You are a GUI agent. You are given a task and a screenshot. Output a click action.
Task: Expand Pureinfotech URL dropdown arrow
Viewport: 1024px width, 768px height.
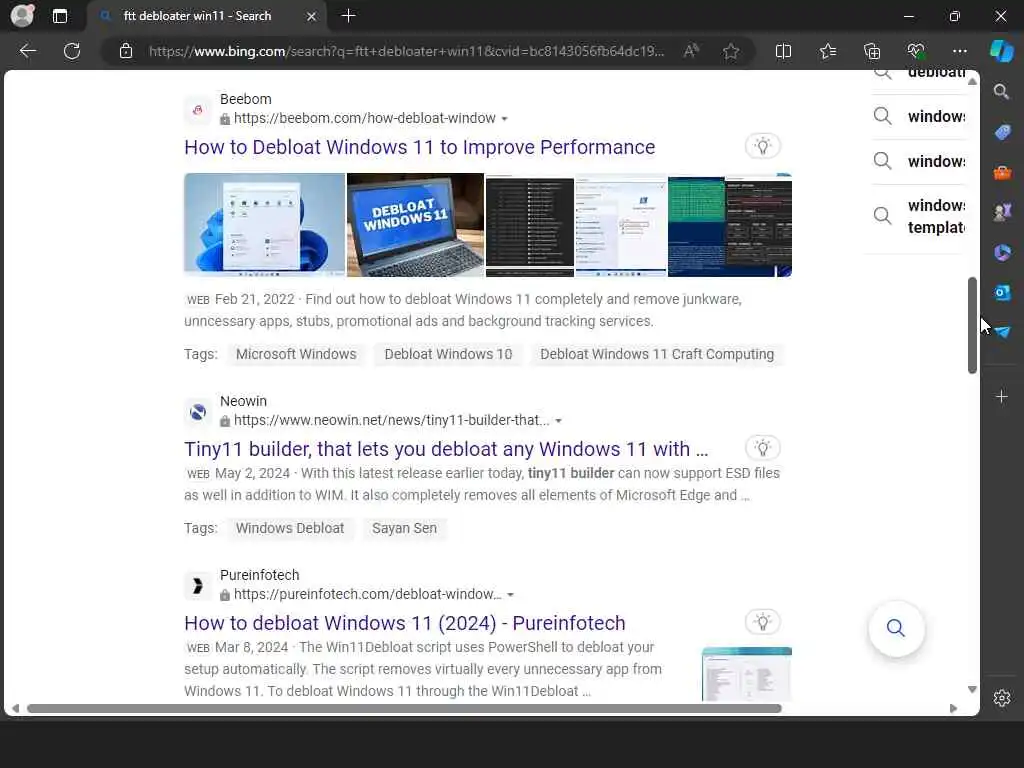click(x=511, y=595)
